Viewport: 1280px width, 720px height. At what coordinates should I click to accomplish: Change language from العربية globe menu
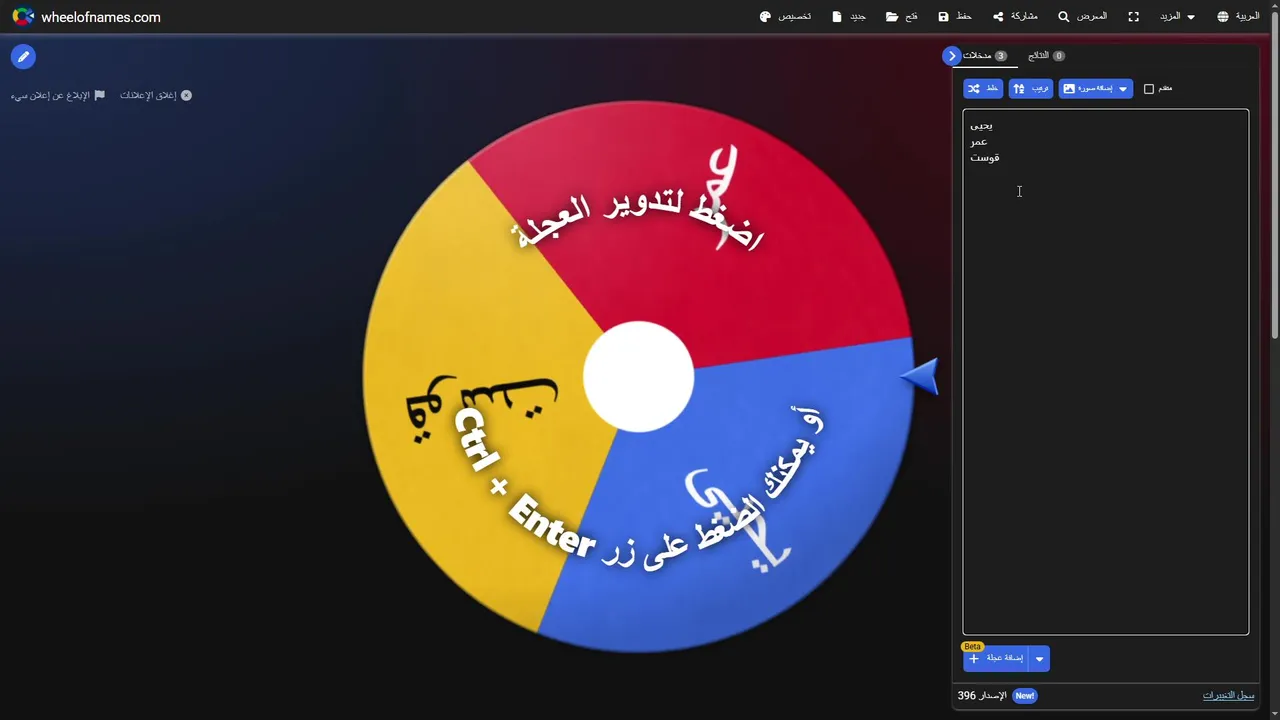click(x=1238, y=17)
